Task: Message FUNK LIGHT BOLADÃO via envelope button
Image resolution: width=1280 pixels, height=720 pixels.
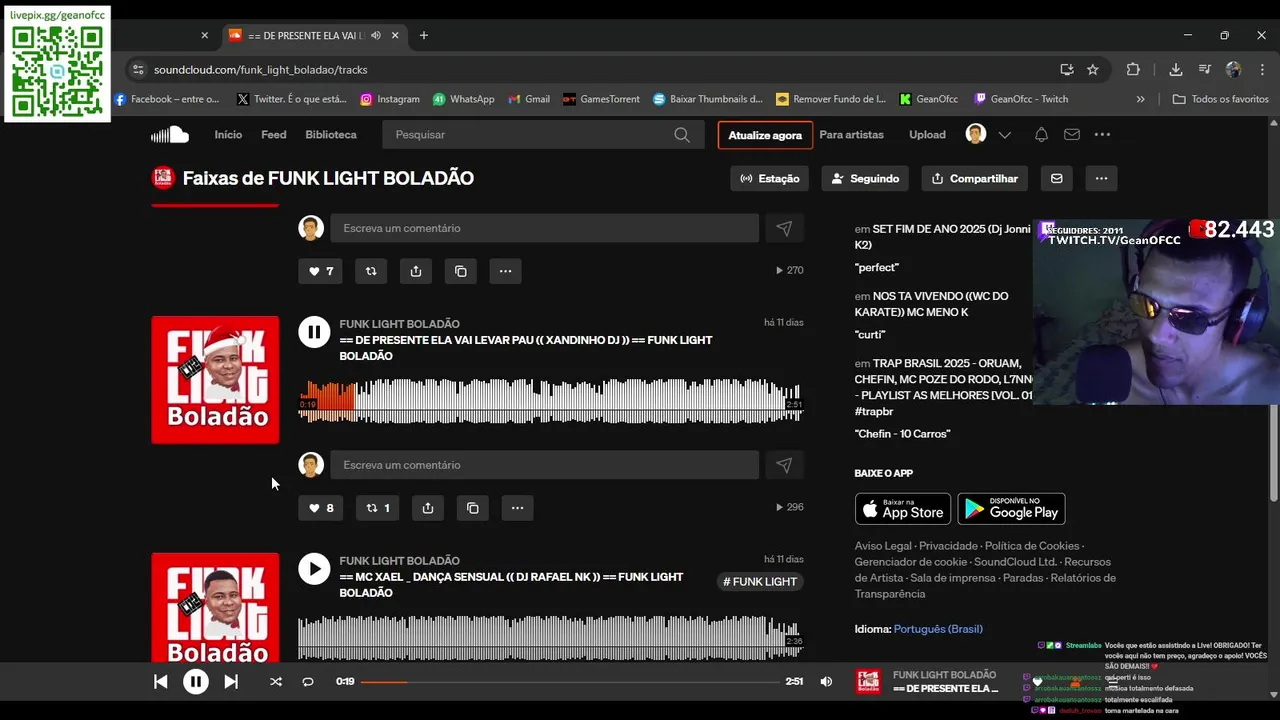Action: [1057, 179]
